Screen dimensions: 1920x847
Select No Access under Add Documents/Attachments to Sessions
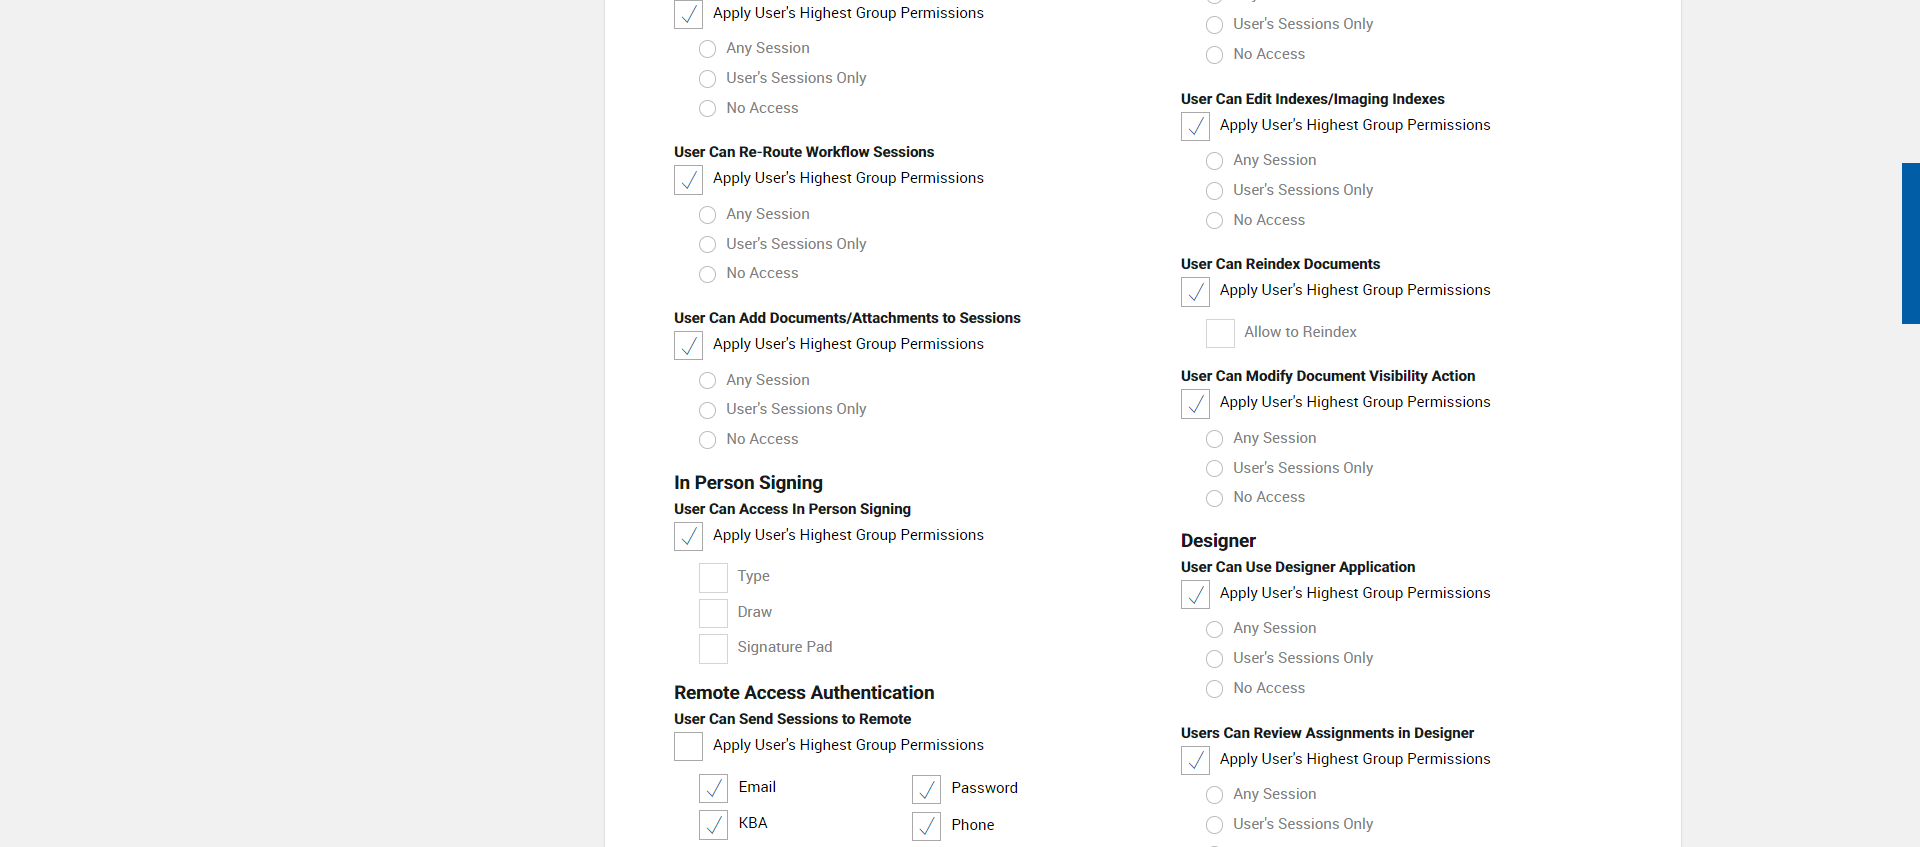pos(708,440)
